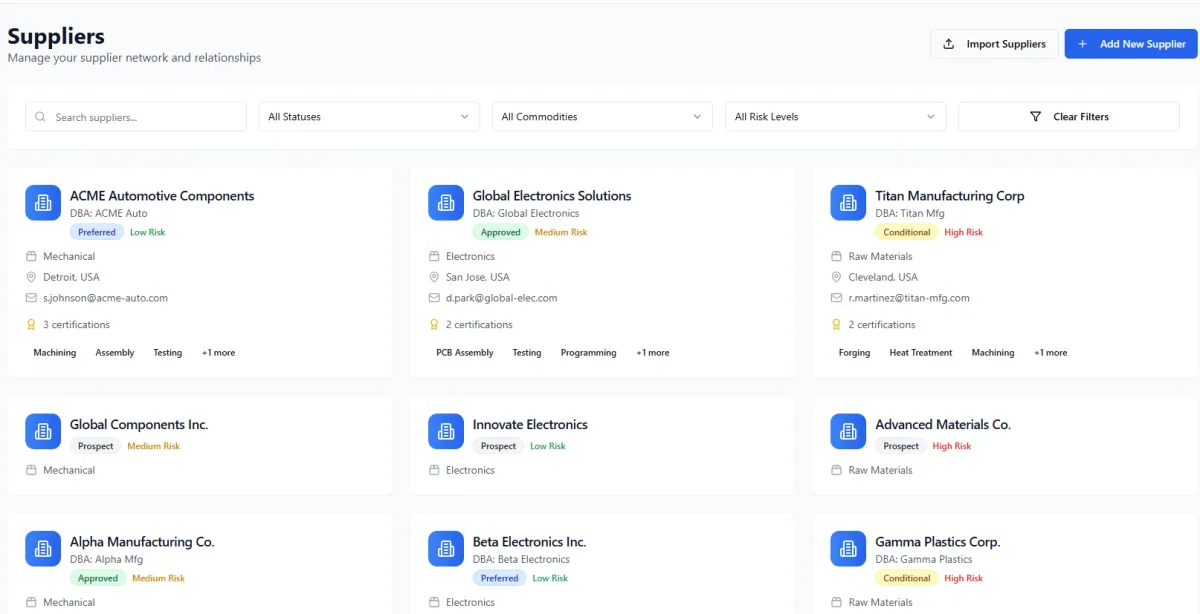The image size is (1200, 614).
Task: Click the s.johnson@acme-auto.com email text
Action: pos(105,298)
